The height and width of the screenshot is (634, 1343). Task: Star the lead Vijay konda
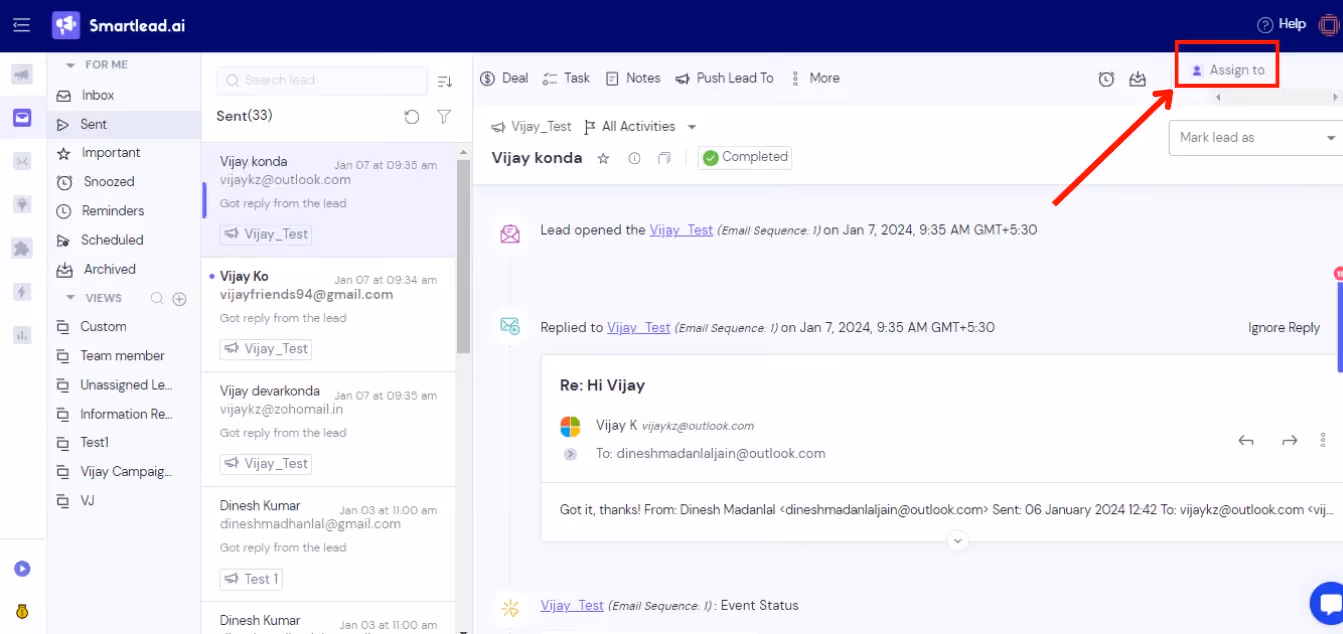(603, 158)
